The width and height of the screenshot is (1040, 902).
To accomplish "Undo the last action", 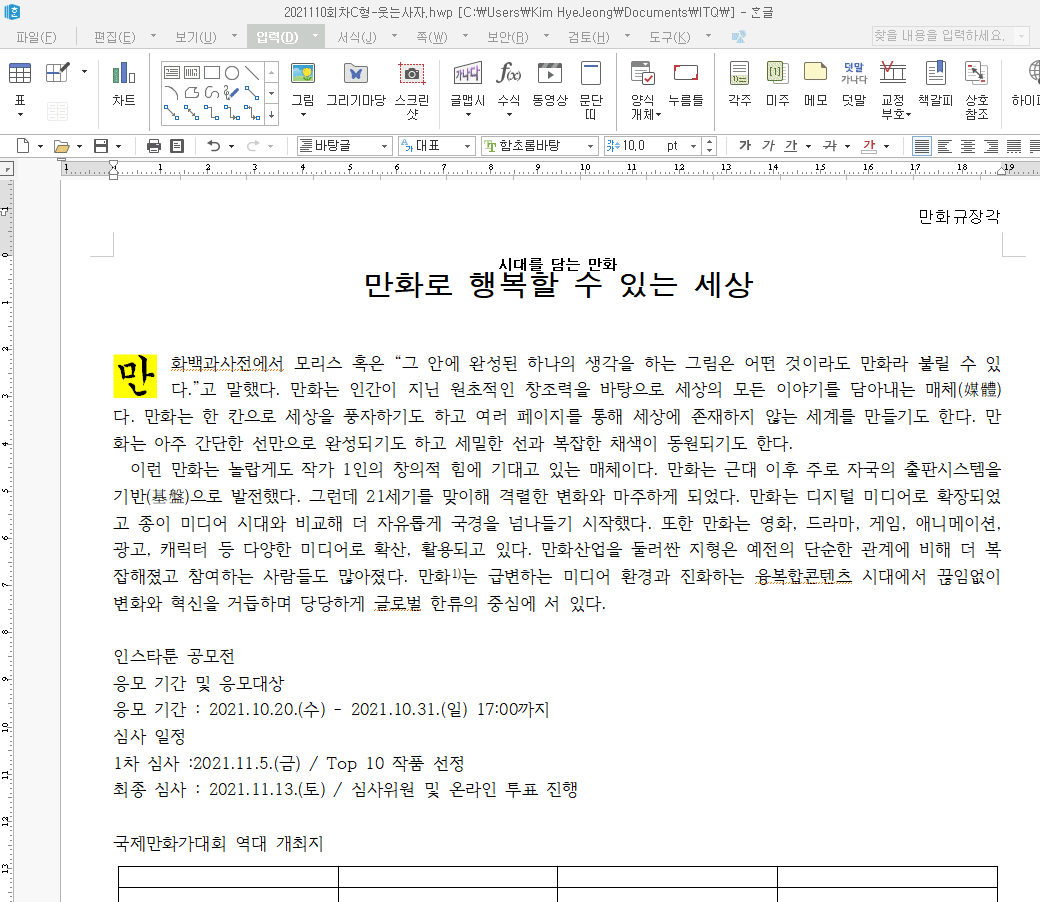I will tap(214, 145).
